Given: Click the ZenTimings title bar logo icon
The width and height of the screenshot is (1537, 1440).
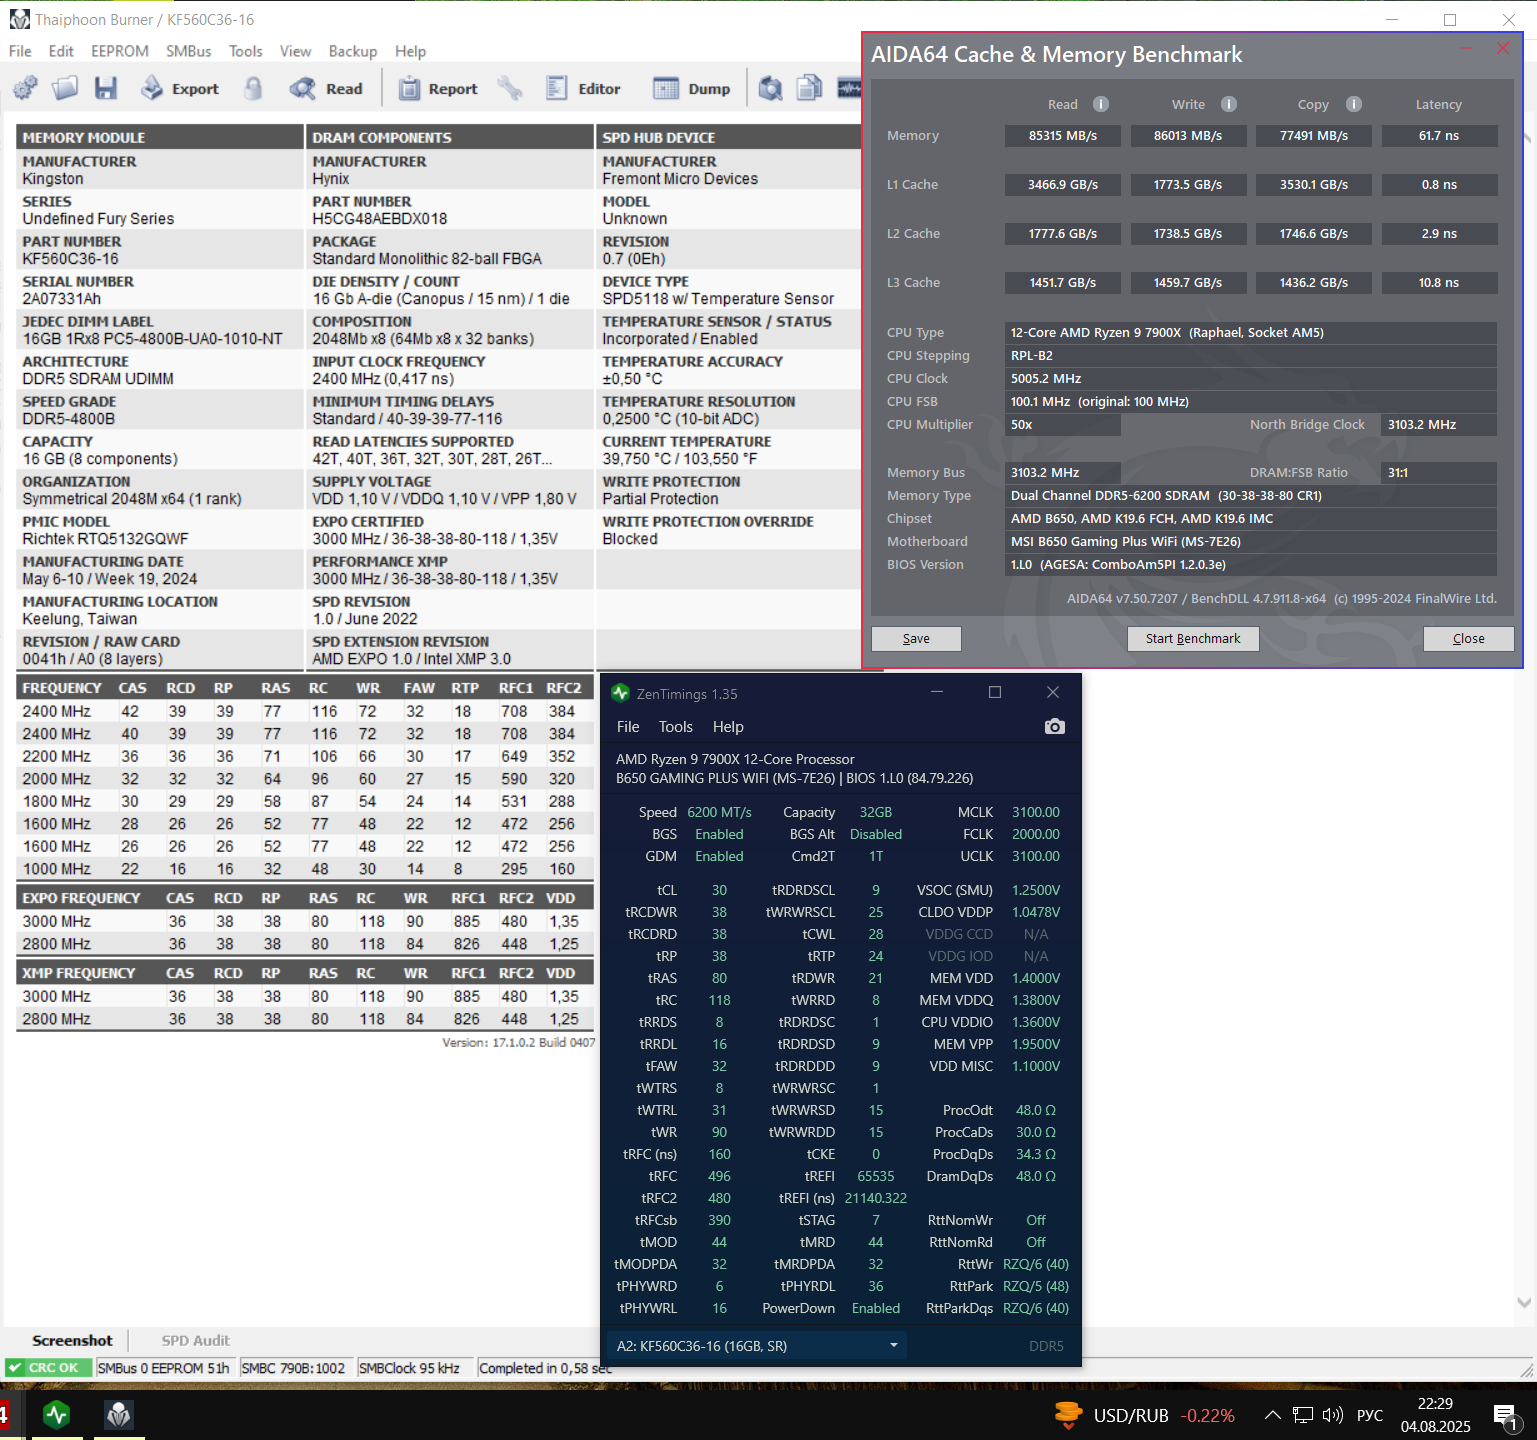Looking at the screenshot, I should (x=620, y=693).
